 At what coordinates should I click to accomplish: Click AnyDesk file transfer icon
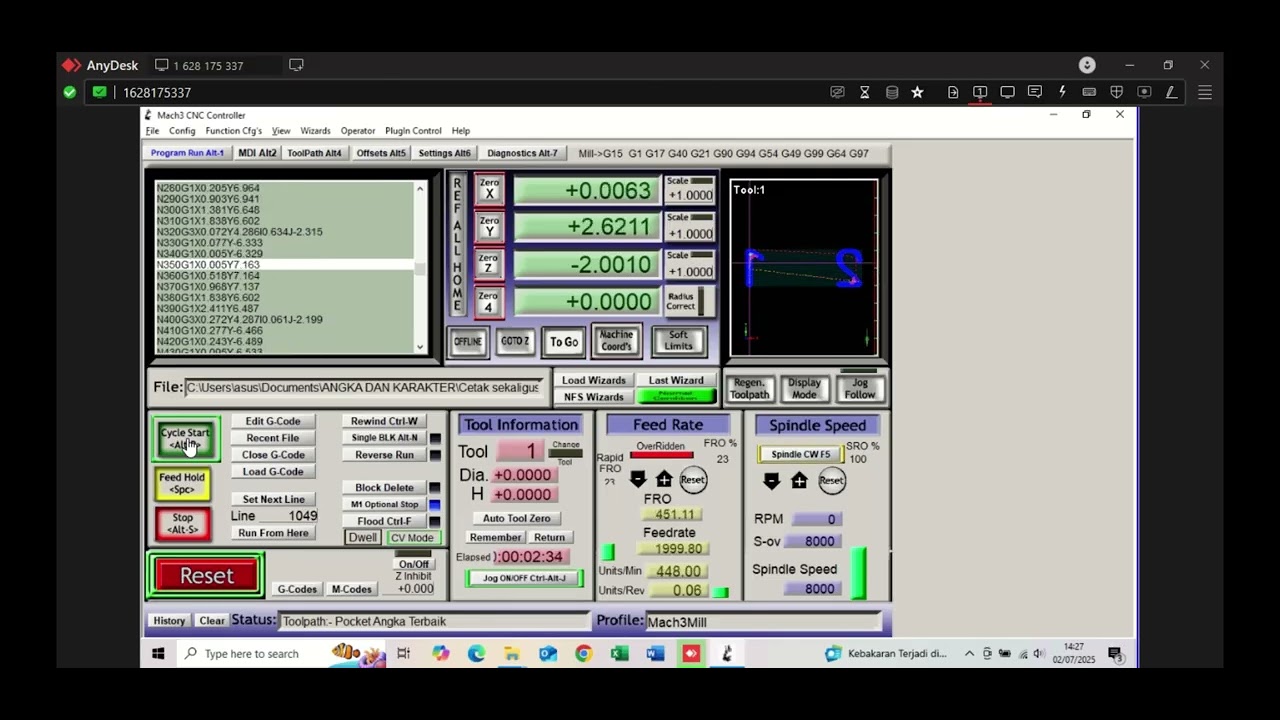point(953,92)
